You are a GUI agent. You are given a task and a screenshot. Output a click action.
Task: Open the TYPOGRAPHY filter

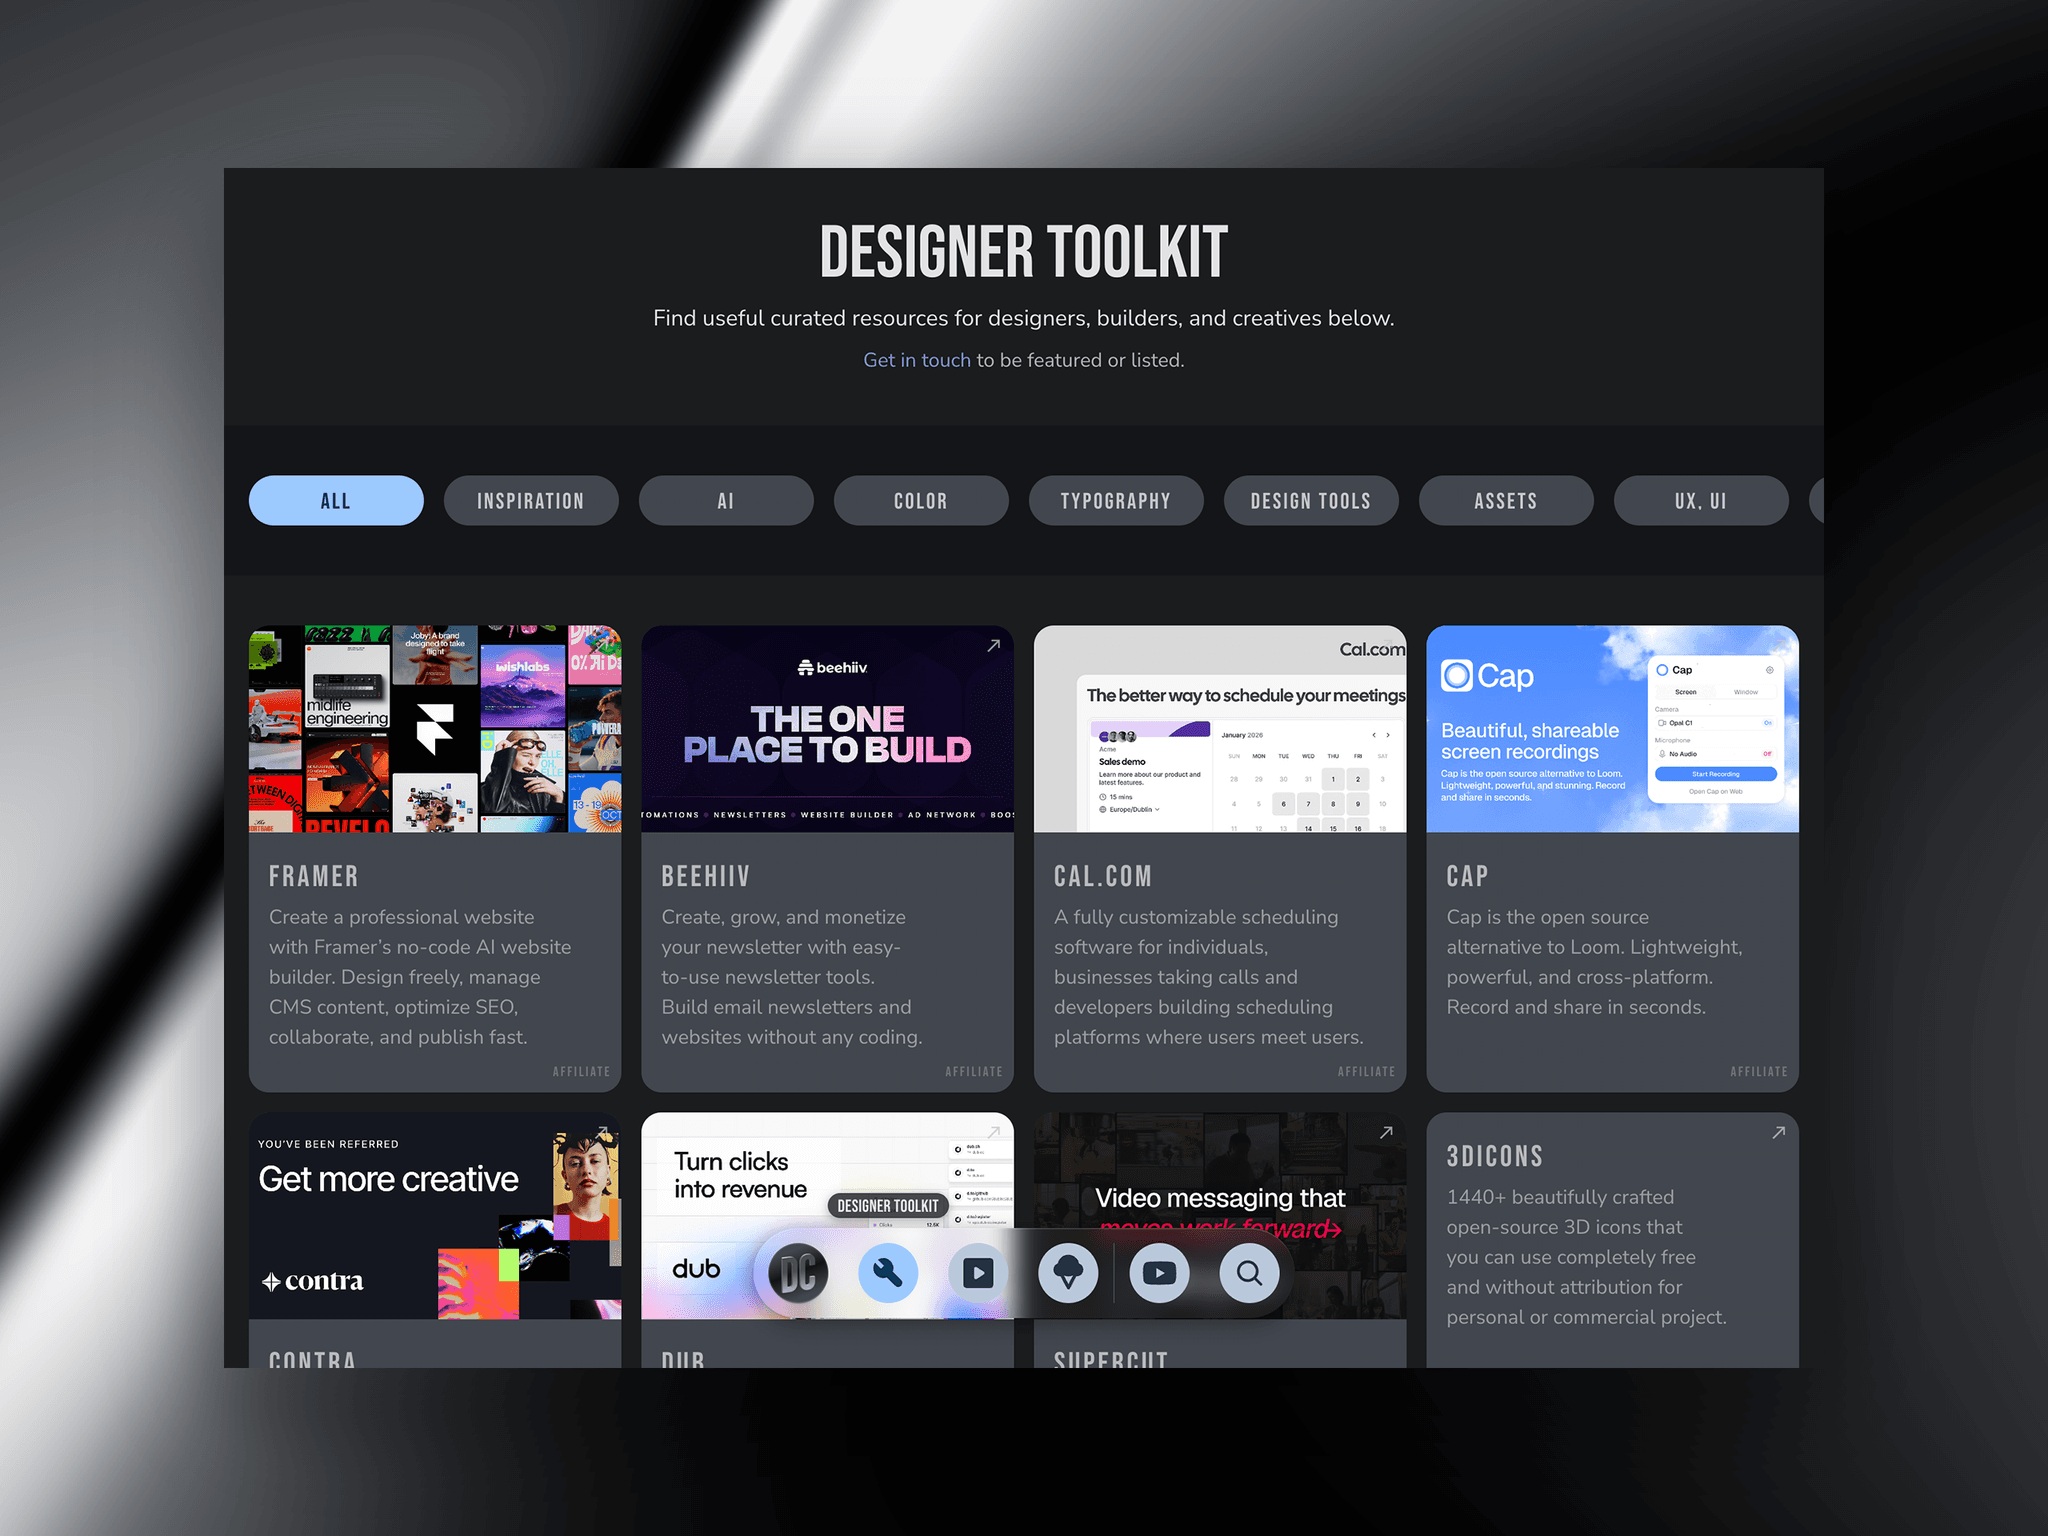[x=1116, y=501]
